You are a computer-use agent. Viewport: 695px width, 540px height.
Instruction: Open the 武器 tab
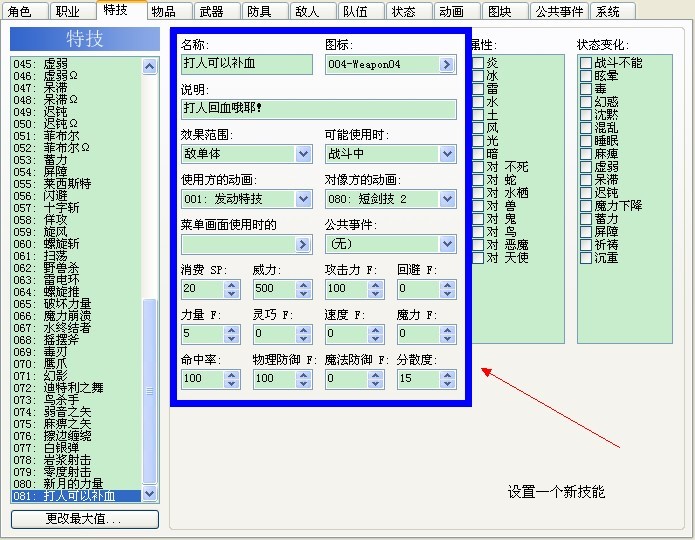pyautogui.click(x=217, y=11)
